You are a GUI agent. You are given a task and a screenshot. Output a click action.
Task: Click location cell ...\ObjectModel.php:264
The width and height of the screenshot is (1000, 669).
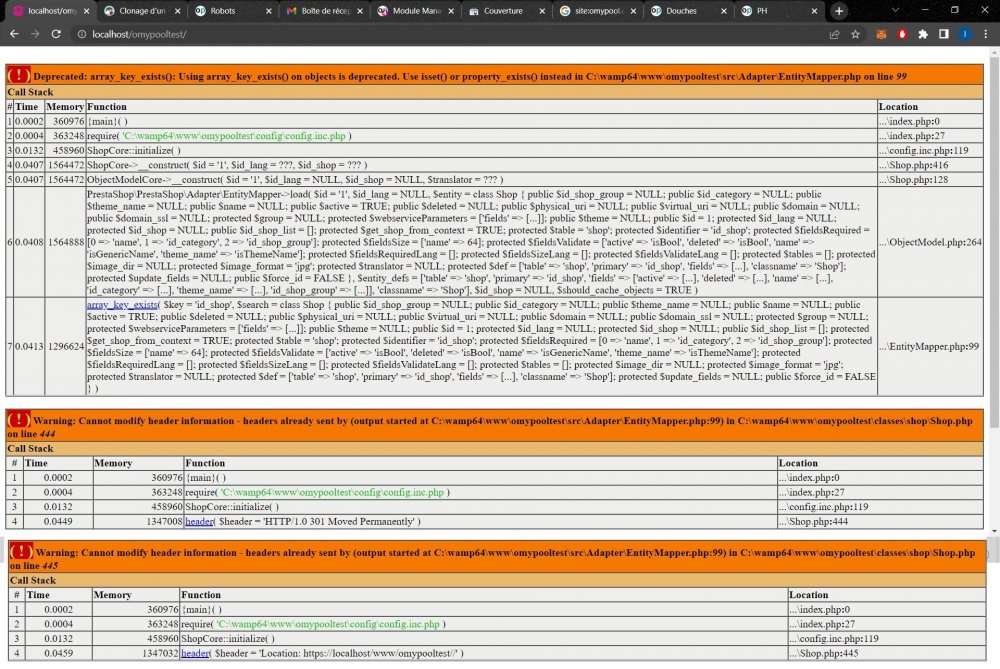tap(930, 242)
